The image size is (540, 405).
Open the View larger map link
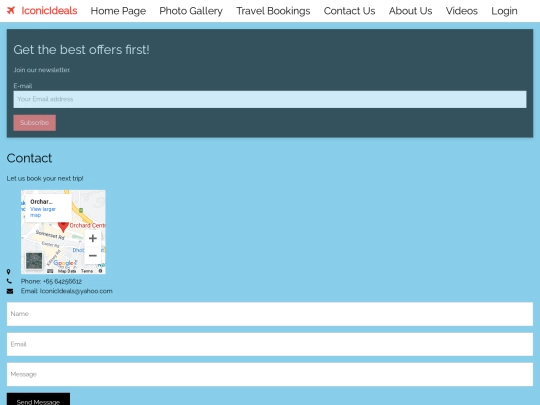pos(43,212)
